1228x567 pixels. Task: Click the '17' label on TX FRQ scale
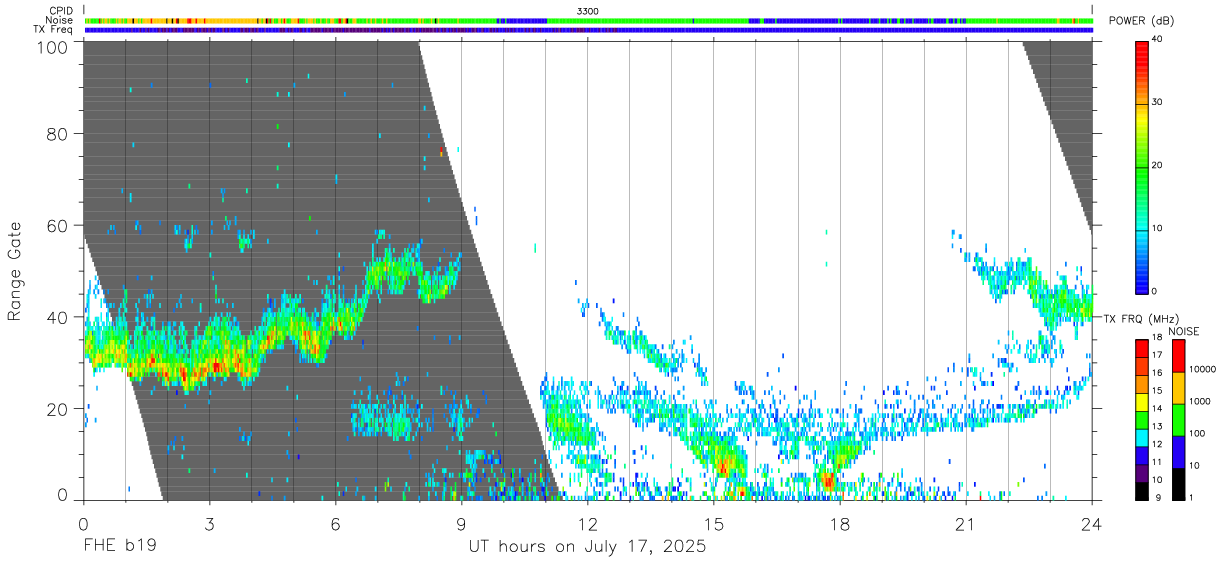coord(1156,355)
